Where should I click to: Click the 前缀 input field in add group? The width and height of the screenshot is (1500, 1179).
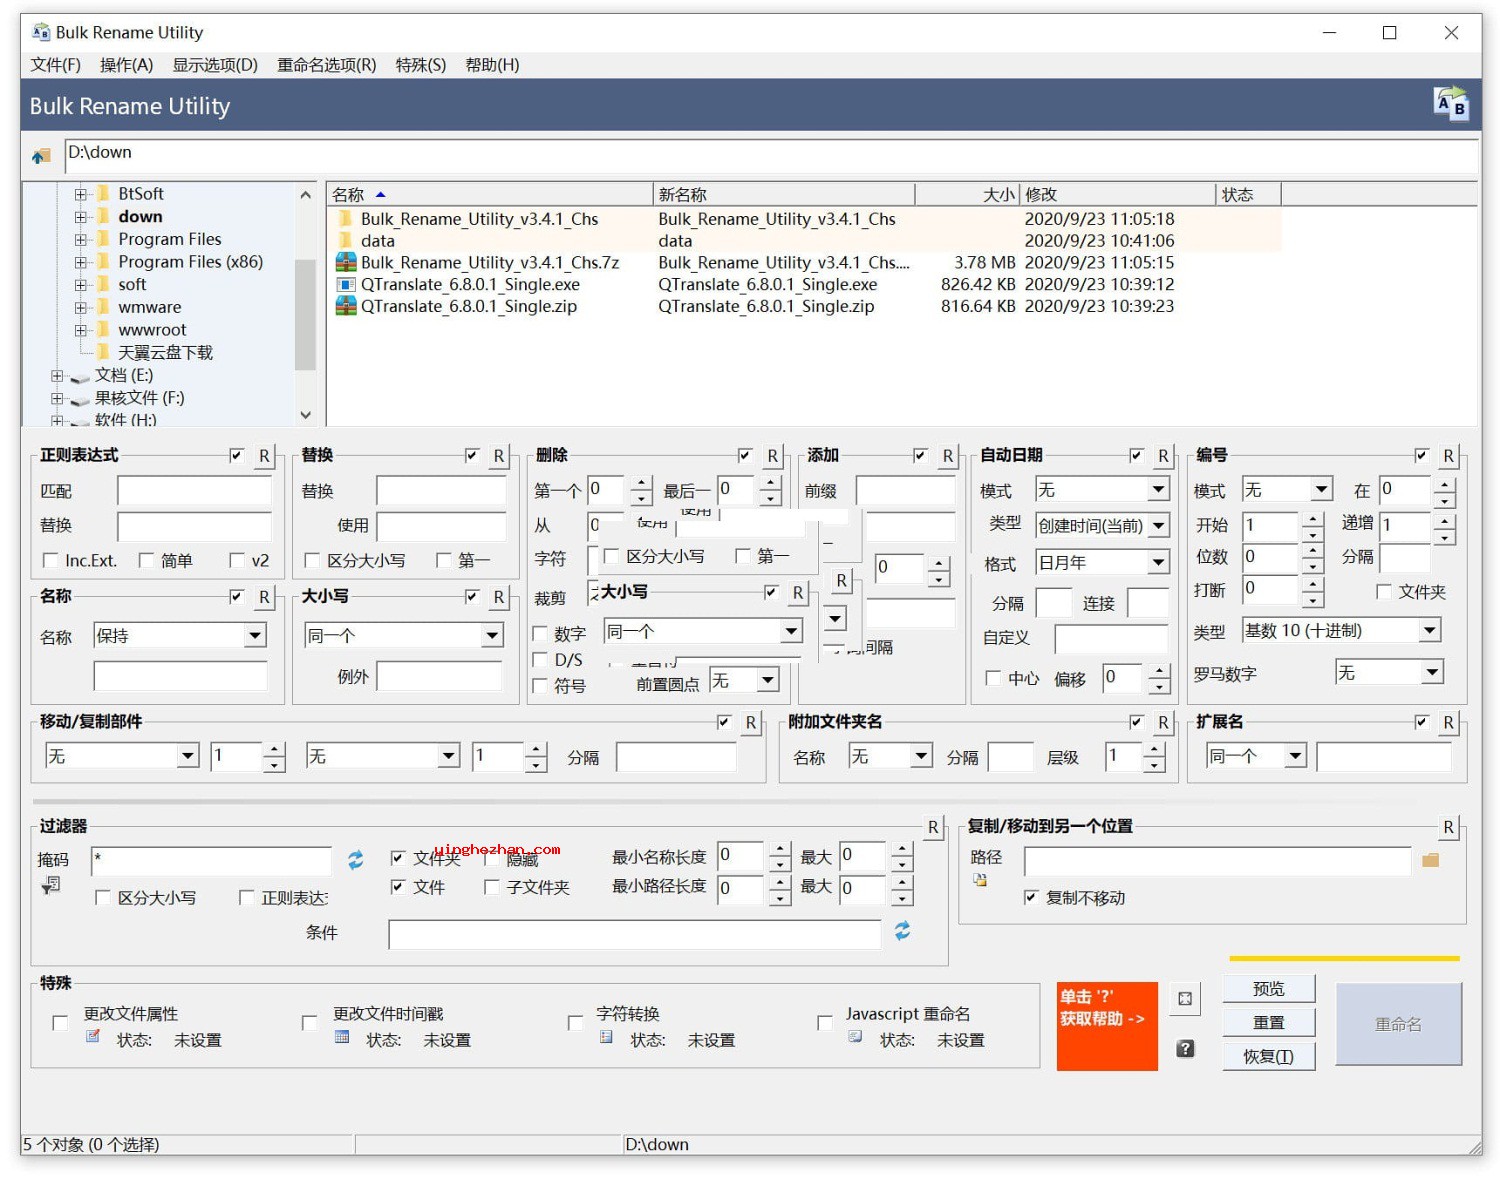tap(906, 490)
